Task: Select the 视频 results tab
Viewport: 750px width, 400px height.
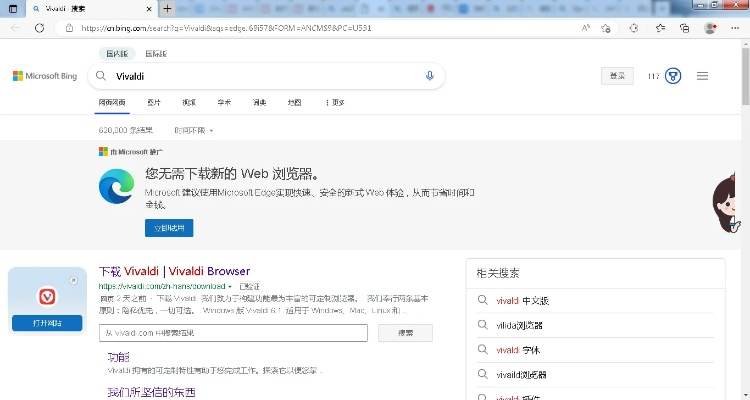Action: pos(189,102)
